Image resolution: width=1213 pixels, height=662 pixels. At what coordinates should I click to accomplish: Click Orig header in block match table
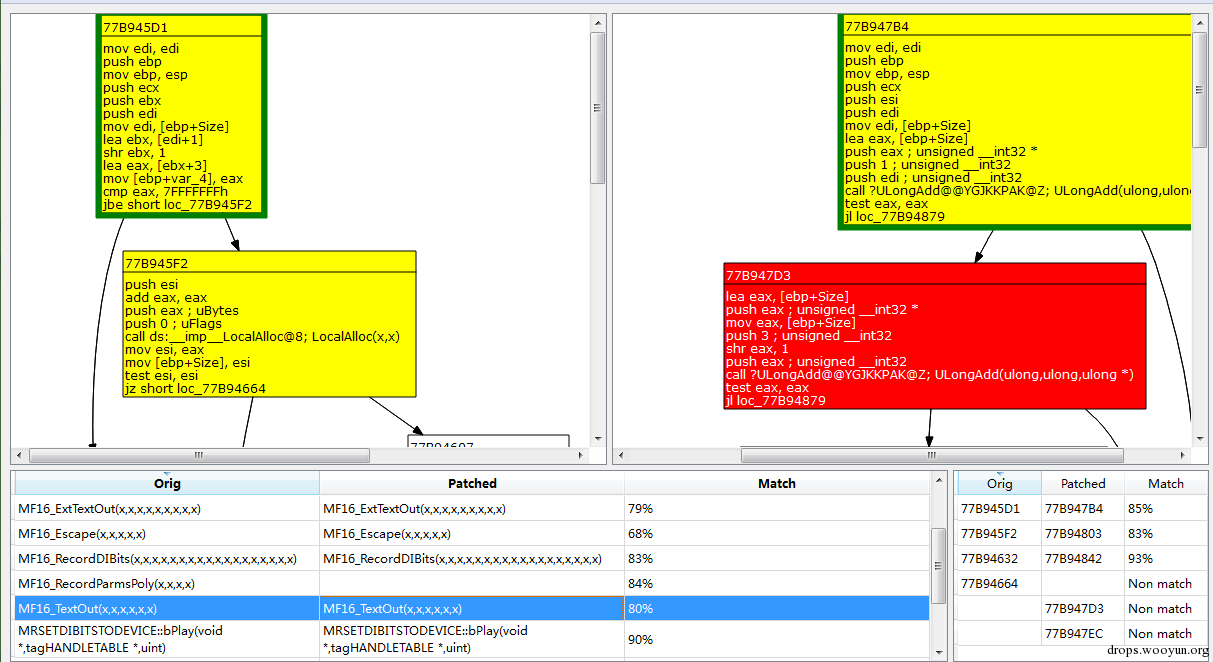click(999, 483)
